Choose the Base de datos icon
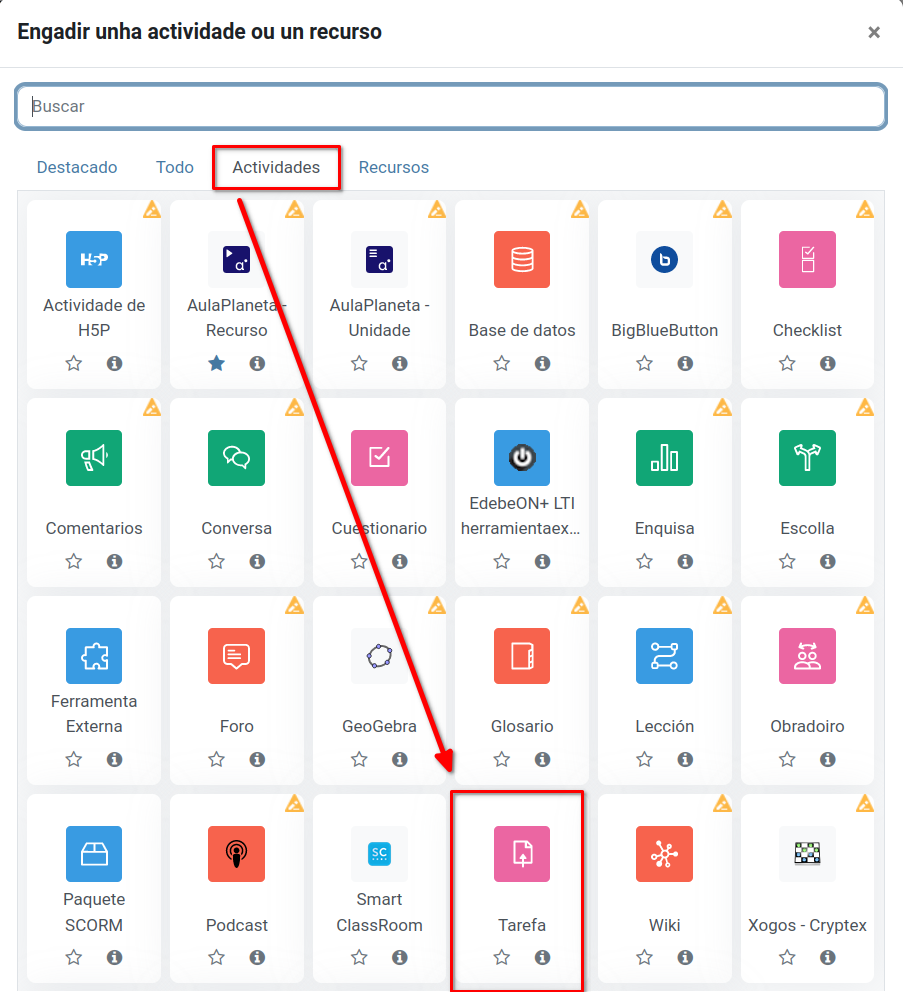The image size is (903, 992). click(521, 260)
